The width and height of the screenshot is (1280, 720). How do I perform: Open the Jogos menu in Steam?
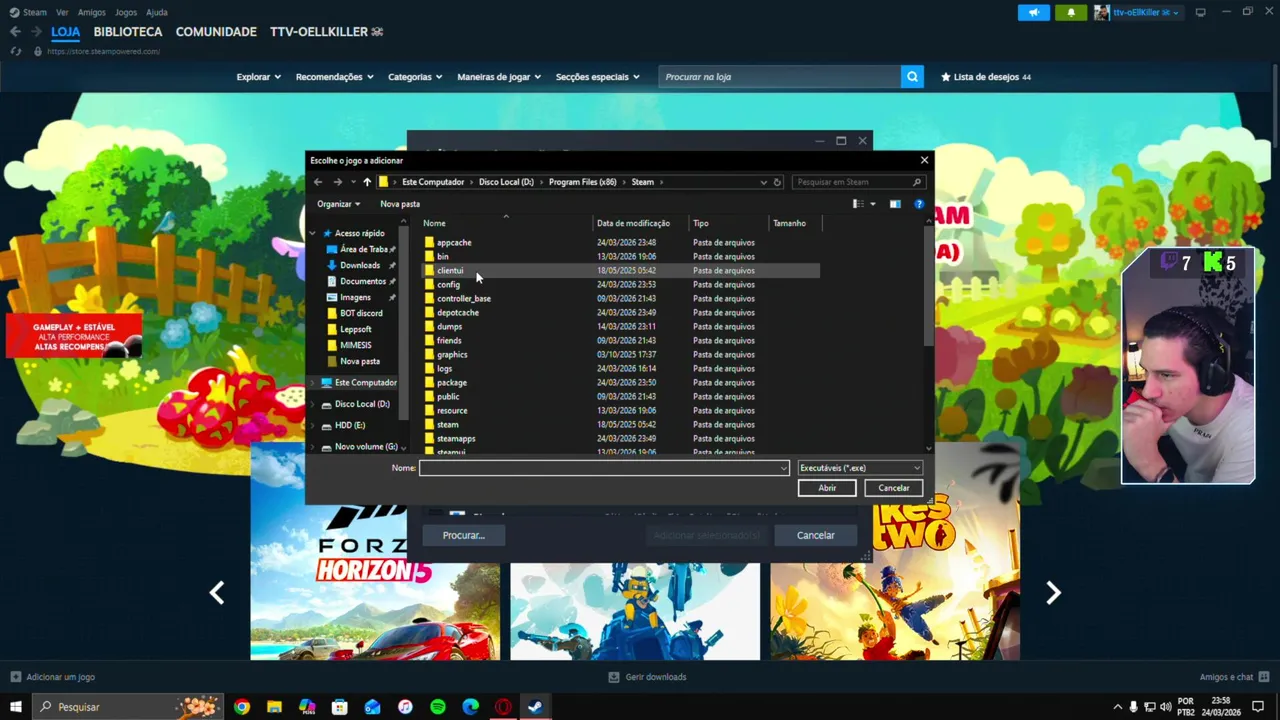click(126, 12)
